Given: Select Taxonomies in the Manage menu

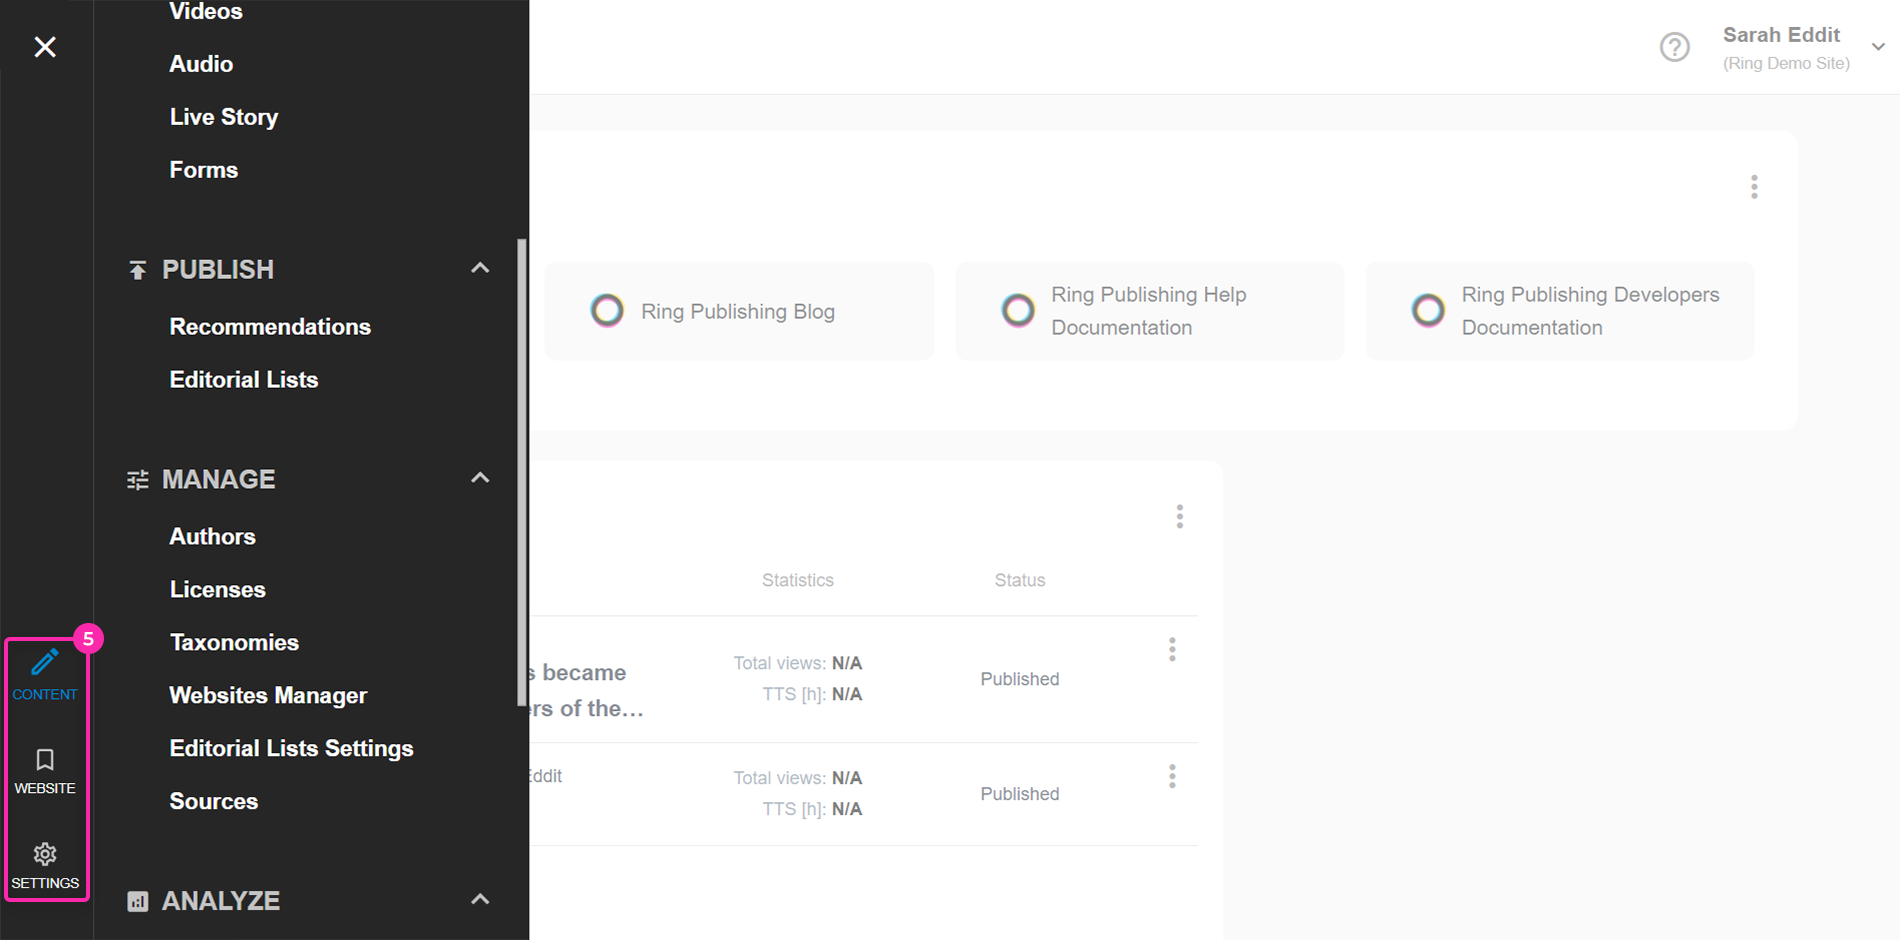Looking at the screenshot, I should [234, 642].
